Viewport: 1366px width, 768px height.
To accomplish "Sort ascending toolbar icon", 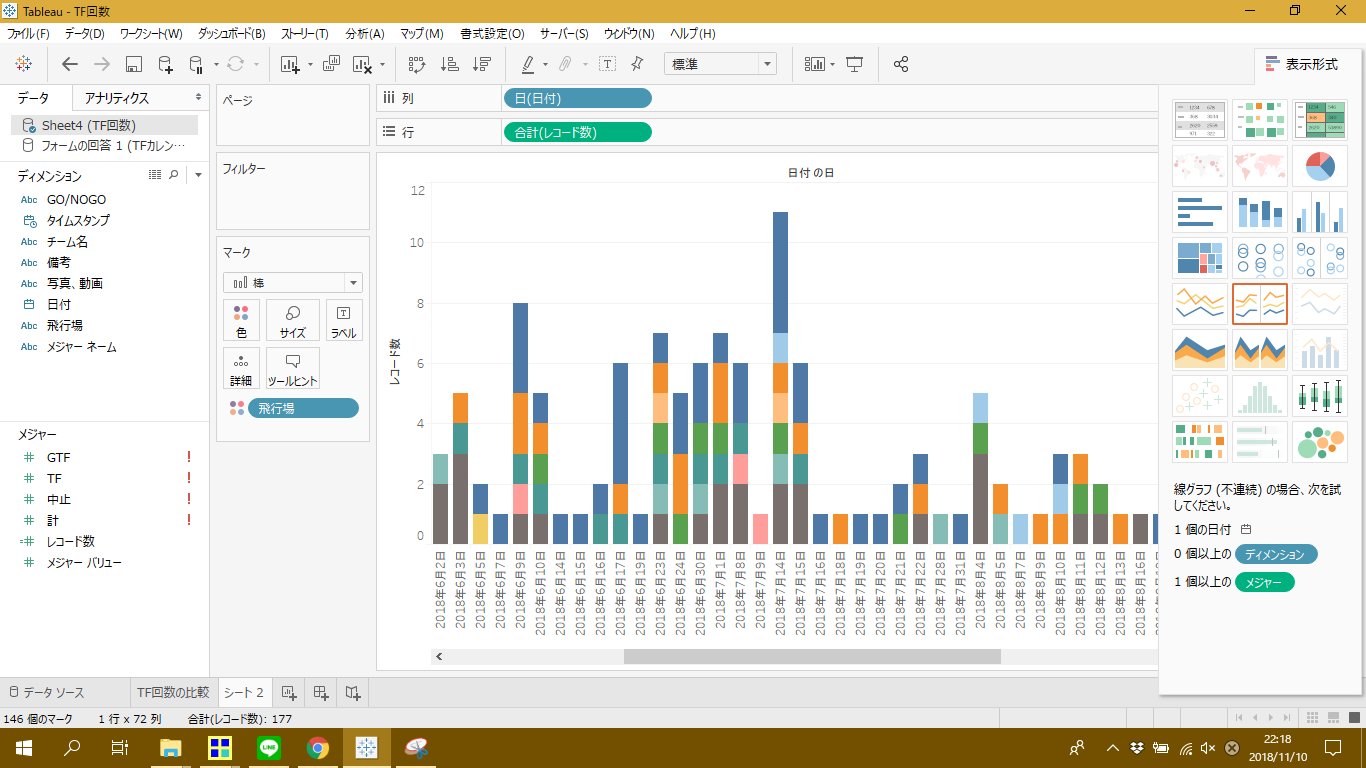I will [449, 64].
